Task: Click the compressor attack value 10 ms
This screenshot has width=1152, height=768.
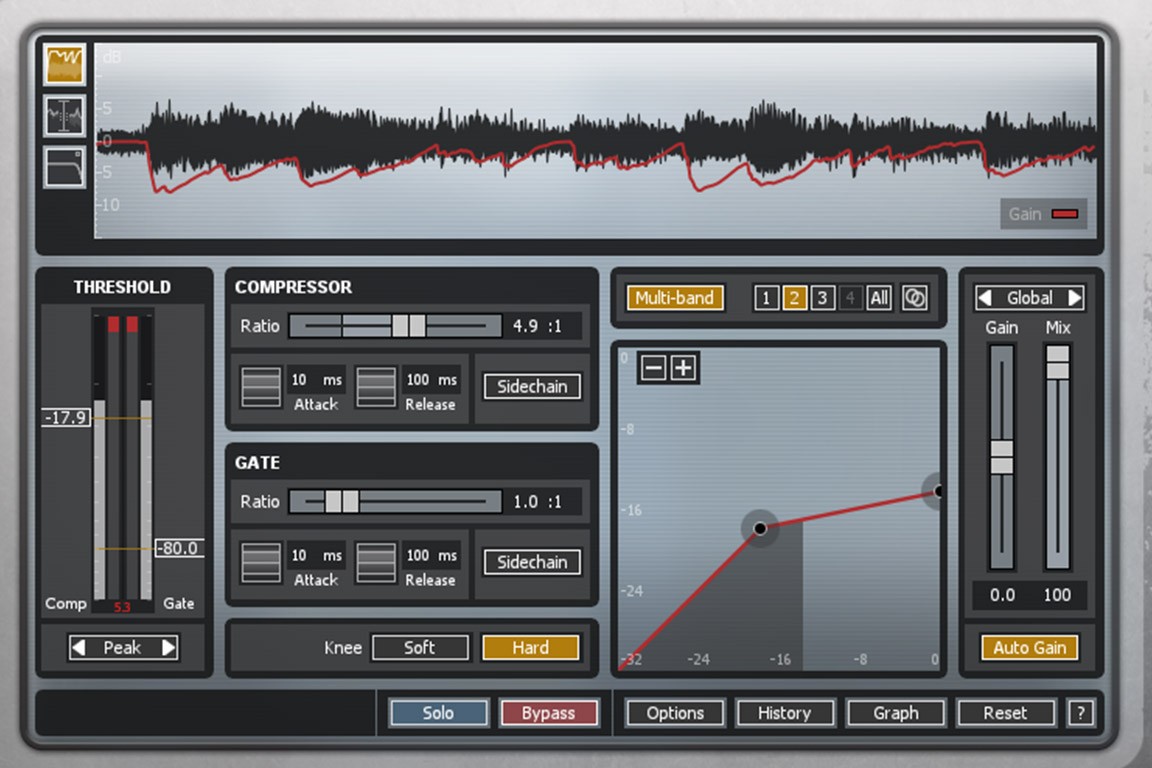Action: click(x=316, y=380)
